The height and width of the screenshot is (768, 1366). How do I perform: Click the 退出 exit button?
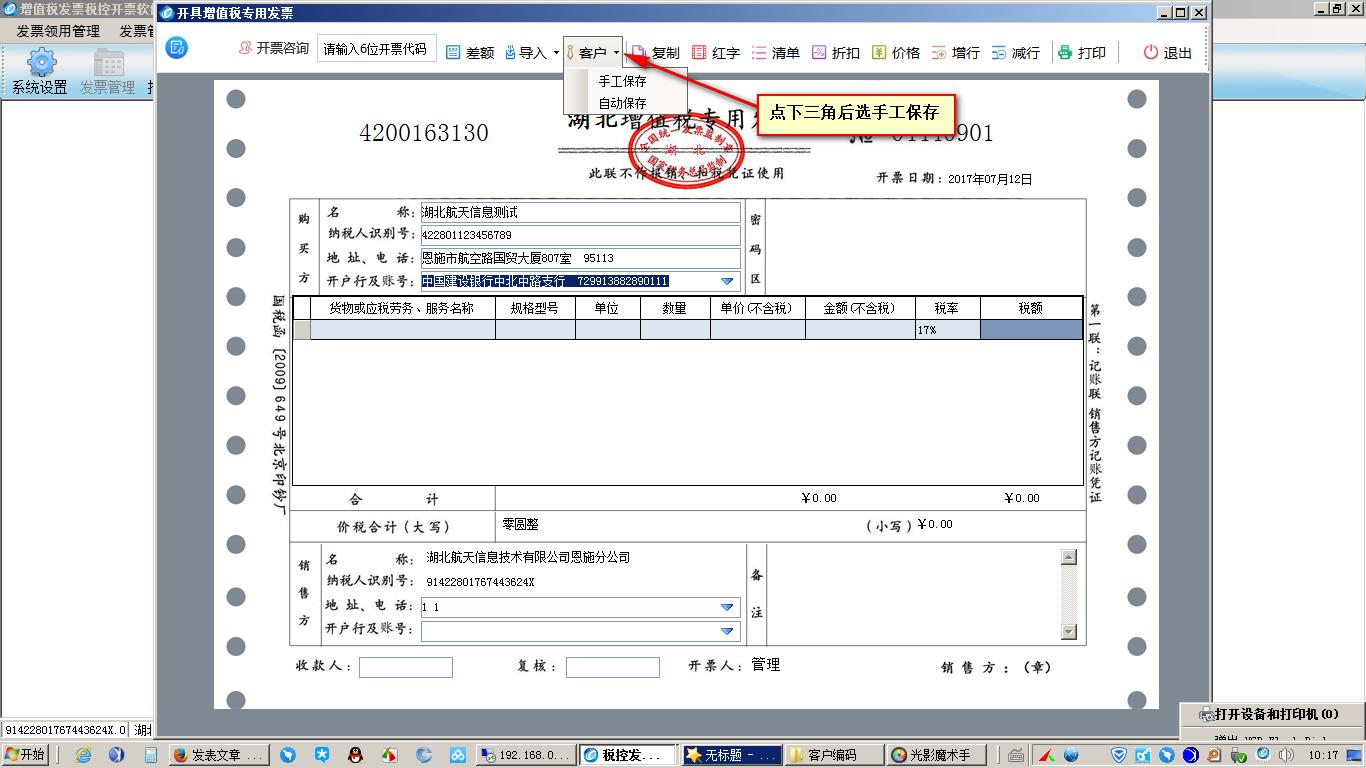1167,52
